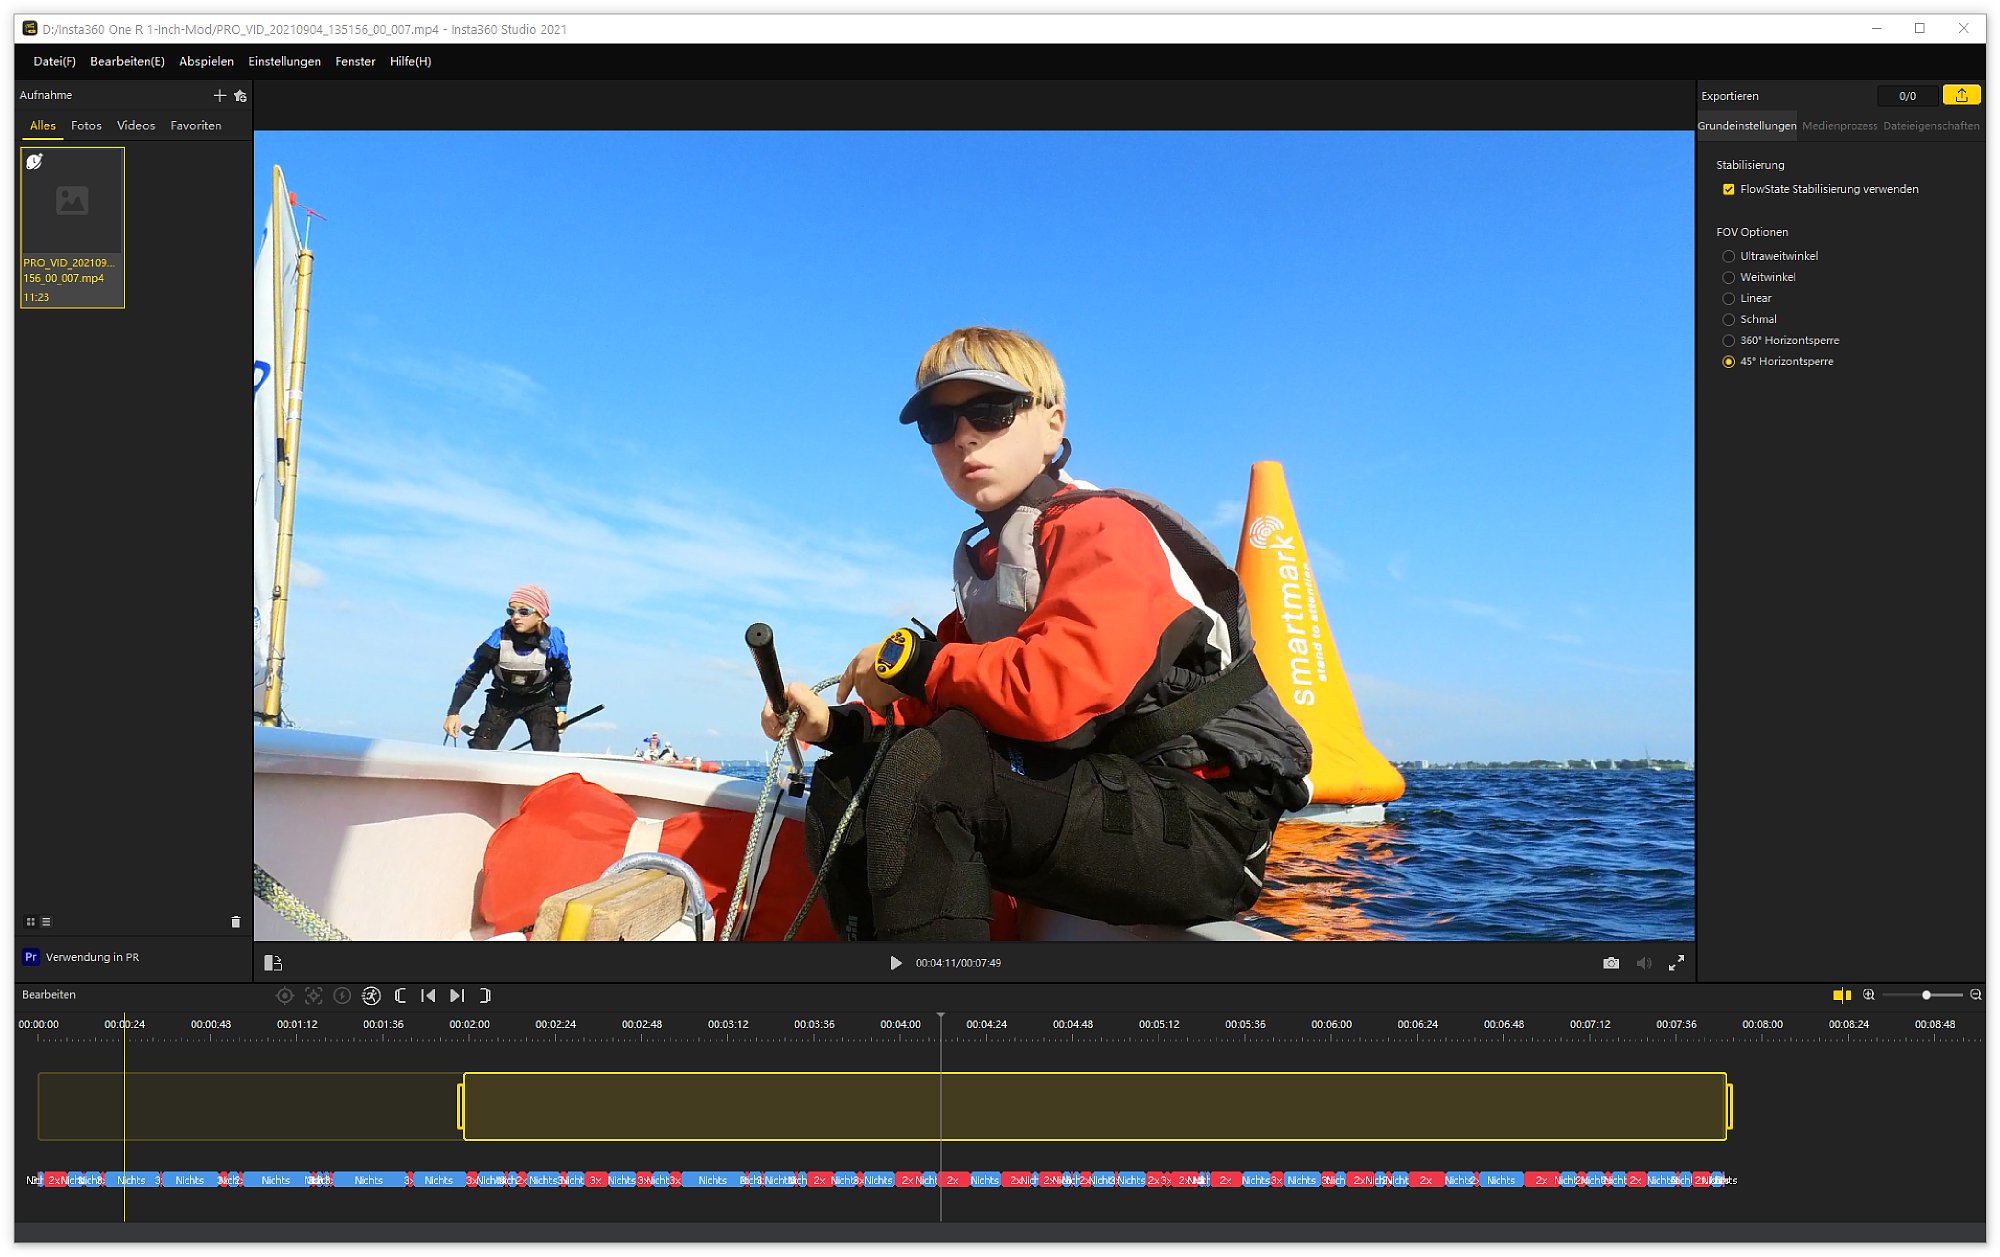The image size is (2000, 1257).
Task: Select 360° Horizontsperre option
Action: coord(1728,341)
